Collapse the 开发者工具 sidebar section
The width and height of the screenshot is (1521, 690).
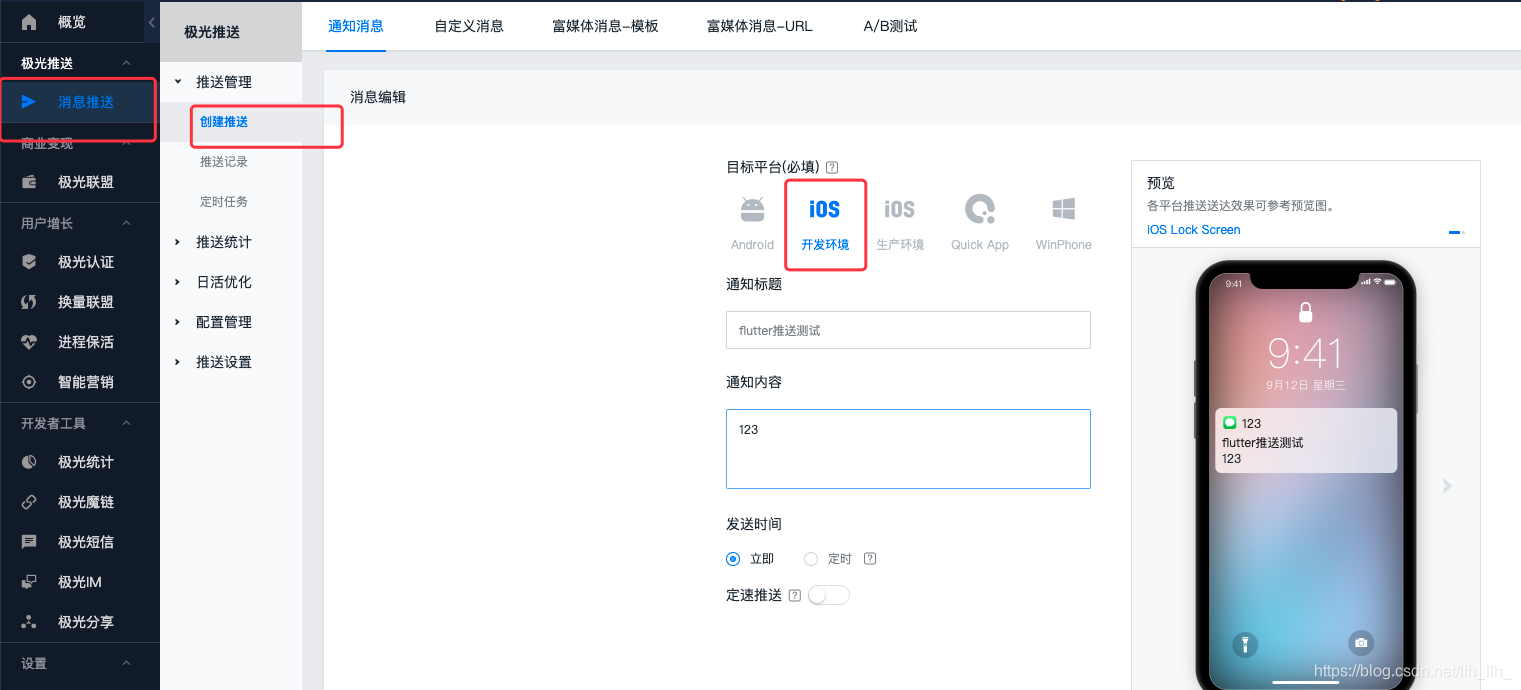pyautogui.click(x=126, y=423)
